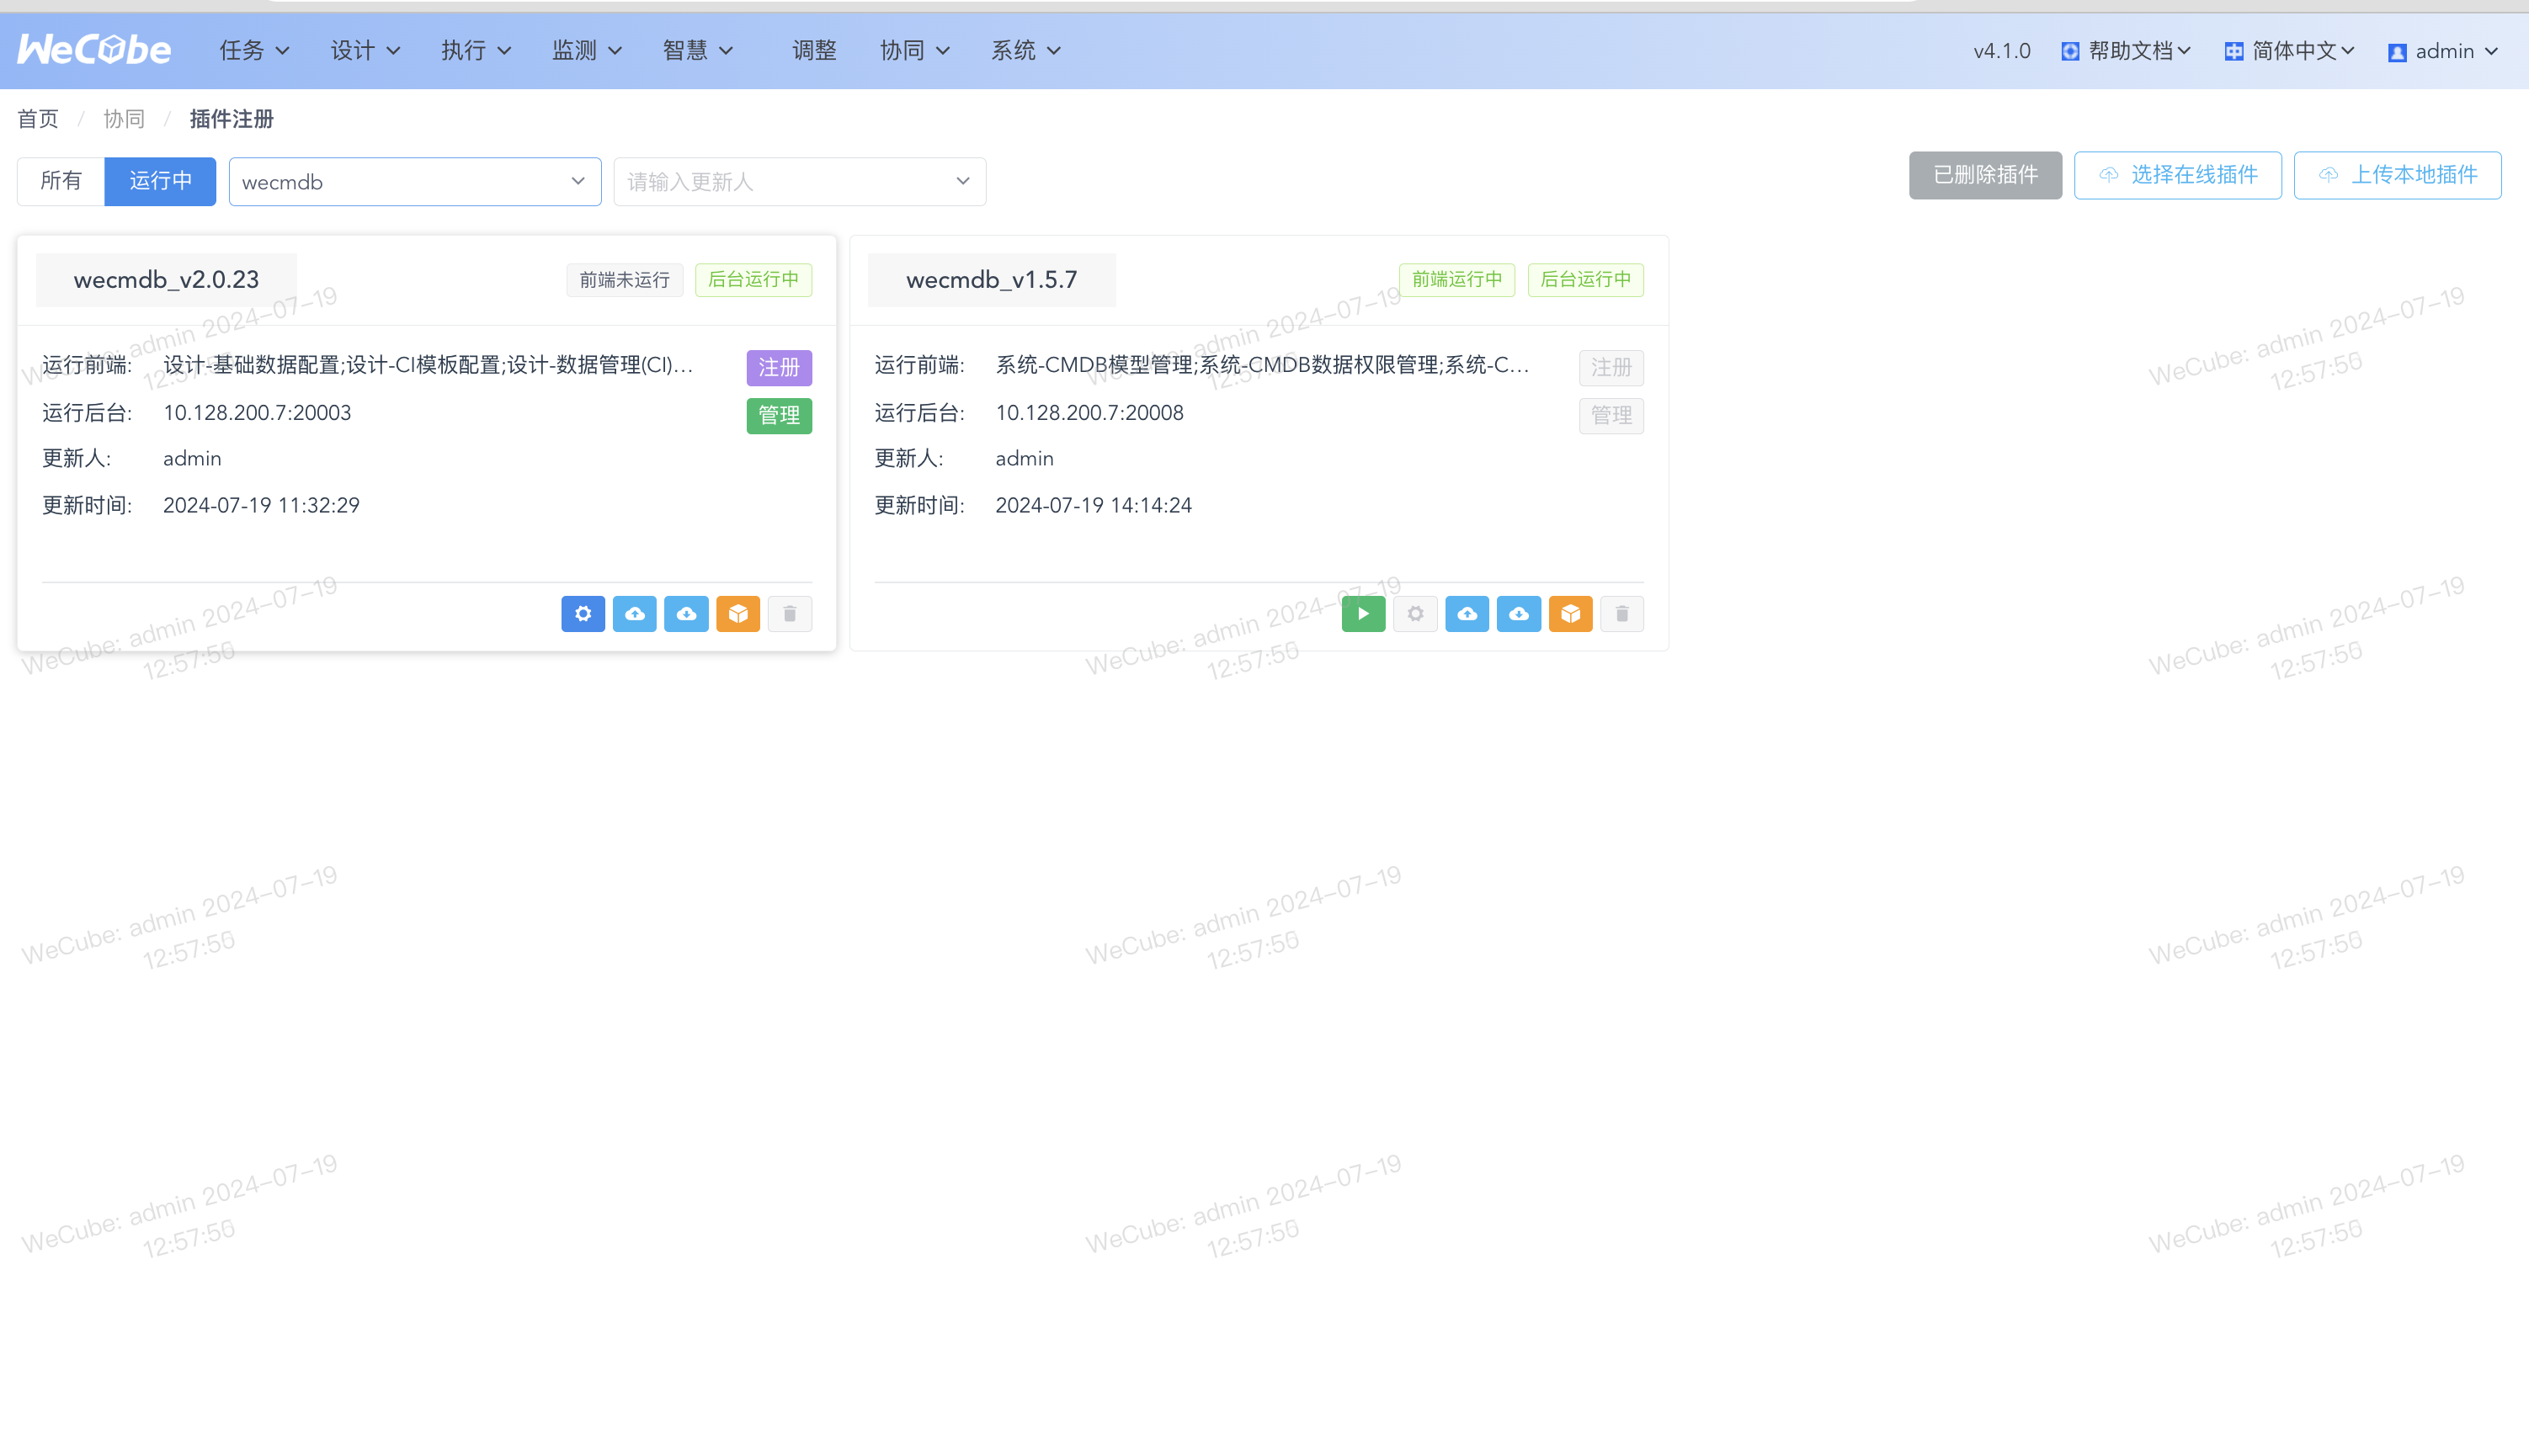Click 后台运行中 tag on wecmdb_v2.0.23

click(x=753, y=280)
